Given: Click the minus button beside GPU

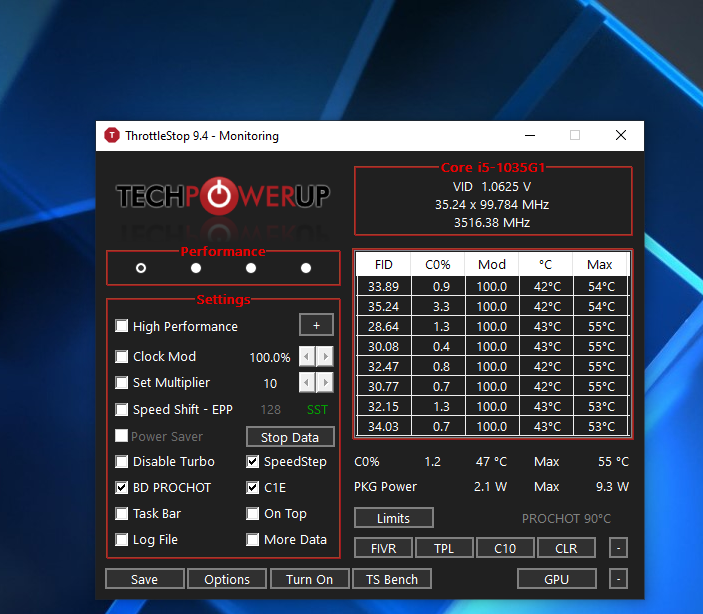Looking at the screenshot, I should tap(618, 579).
